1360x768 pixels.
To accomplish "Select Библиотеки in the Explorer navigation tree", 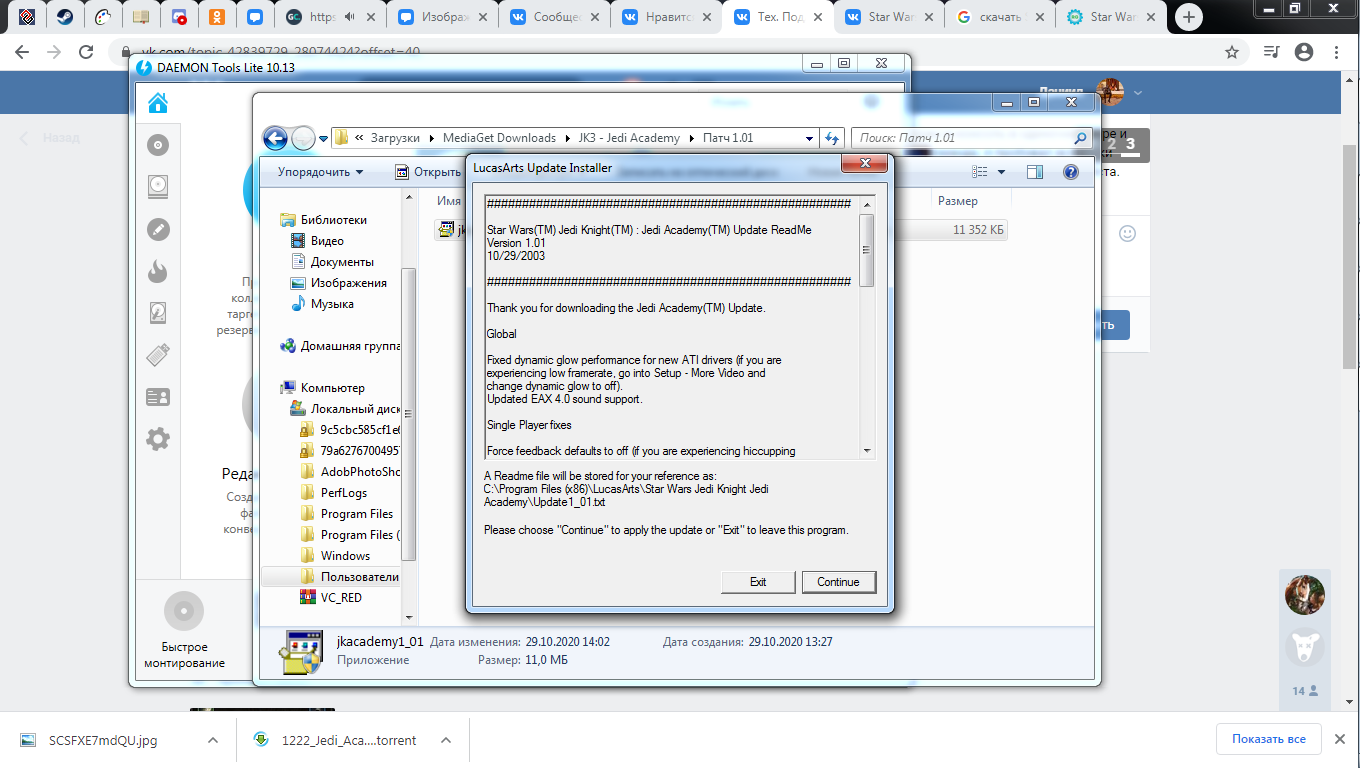I will tap(324, 220).
